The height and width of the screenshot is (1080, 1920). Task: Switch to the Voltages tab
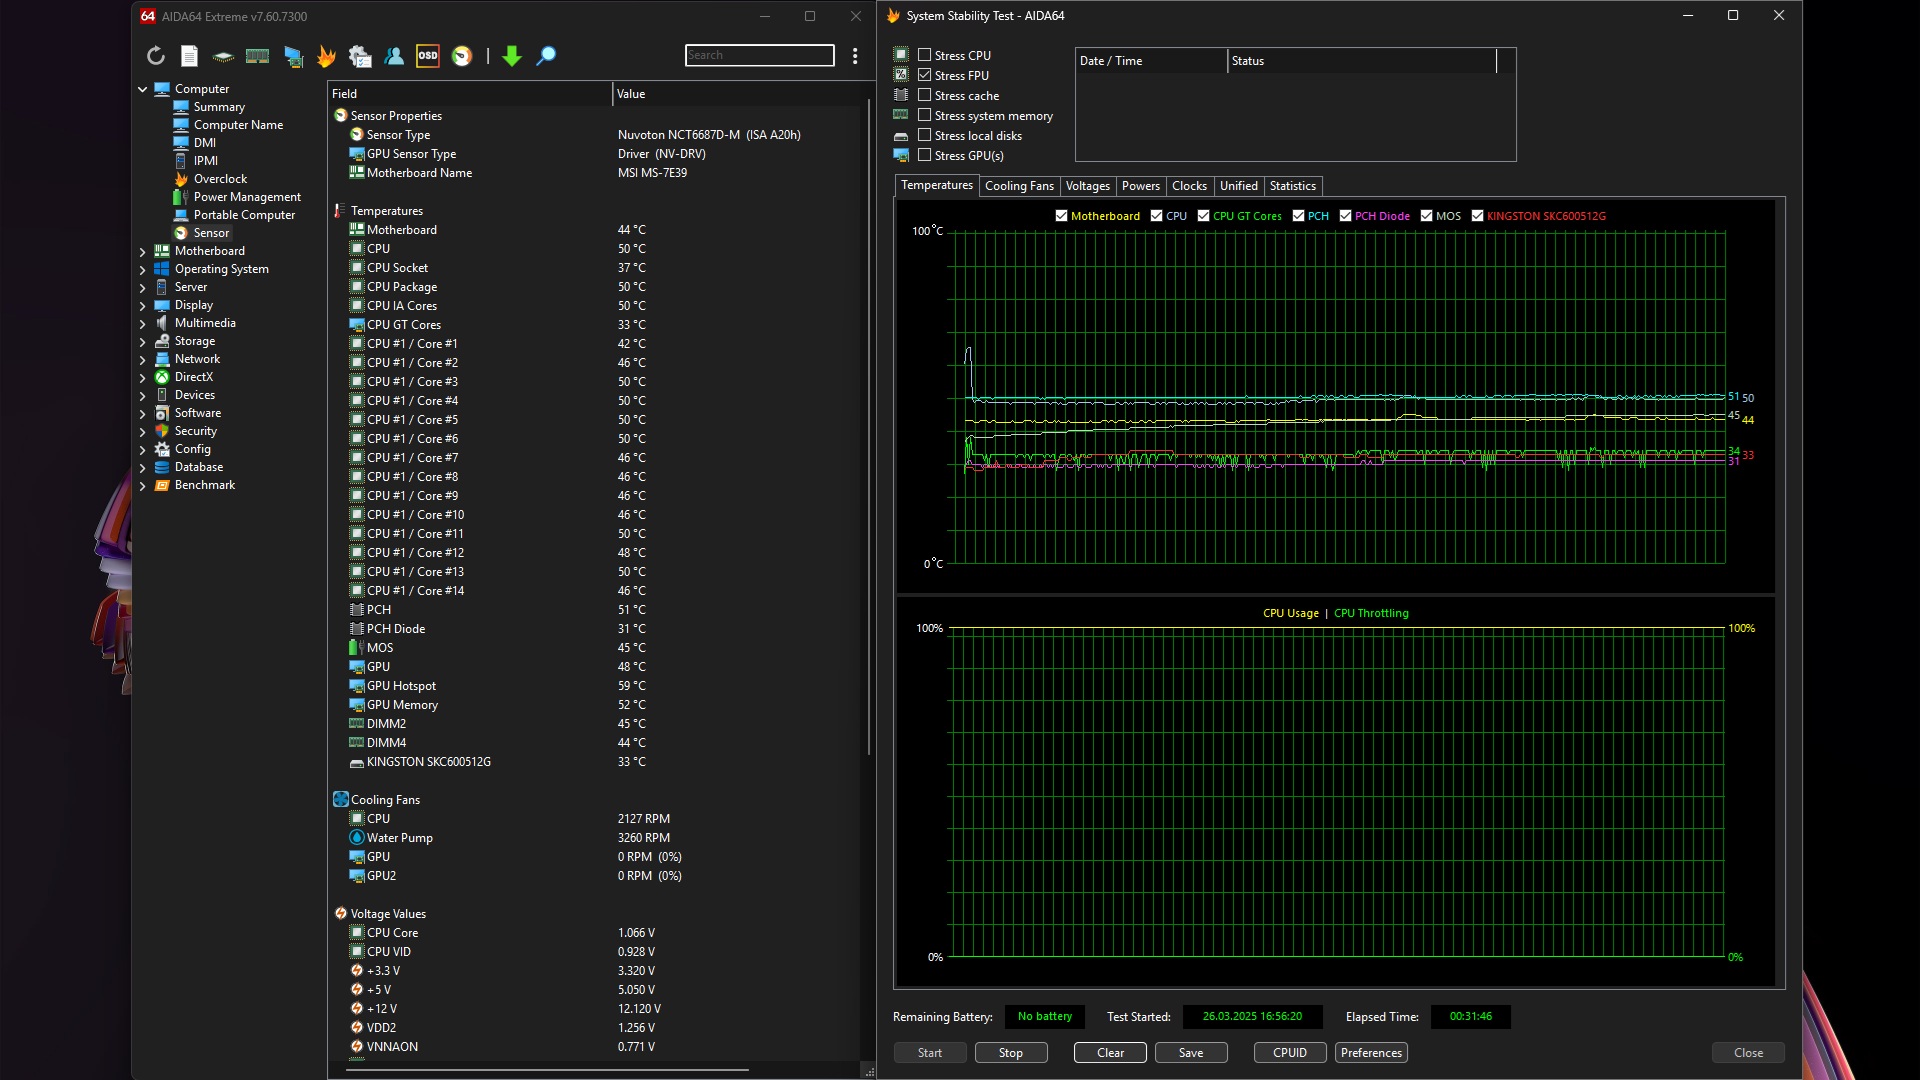click(1087, 186)
